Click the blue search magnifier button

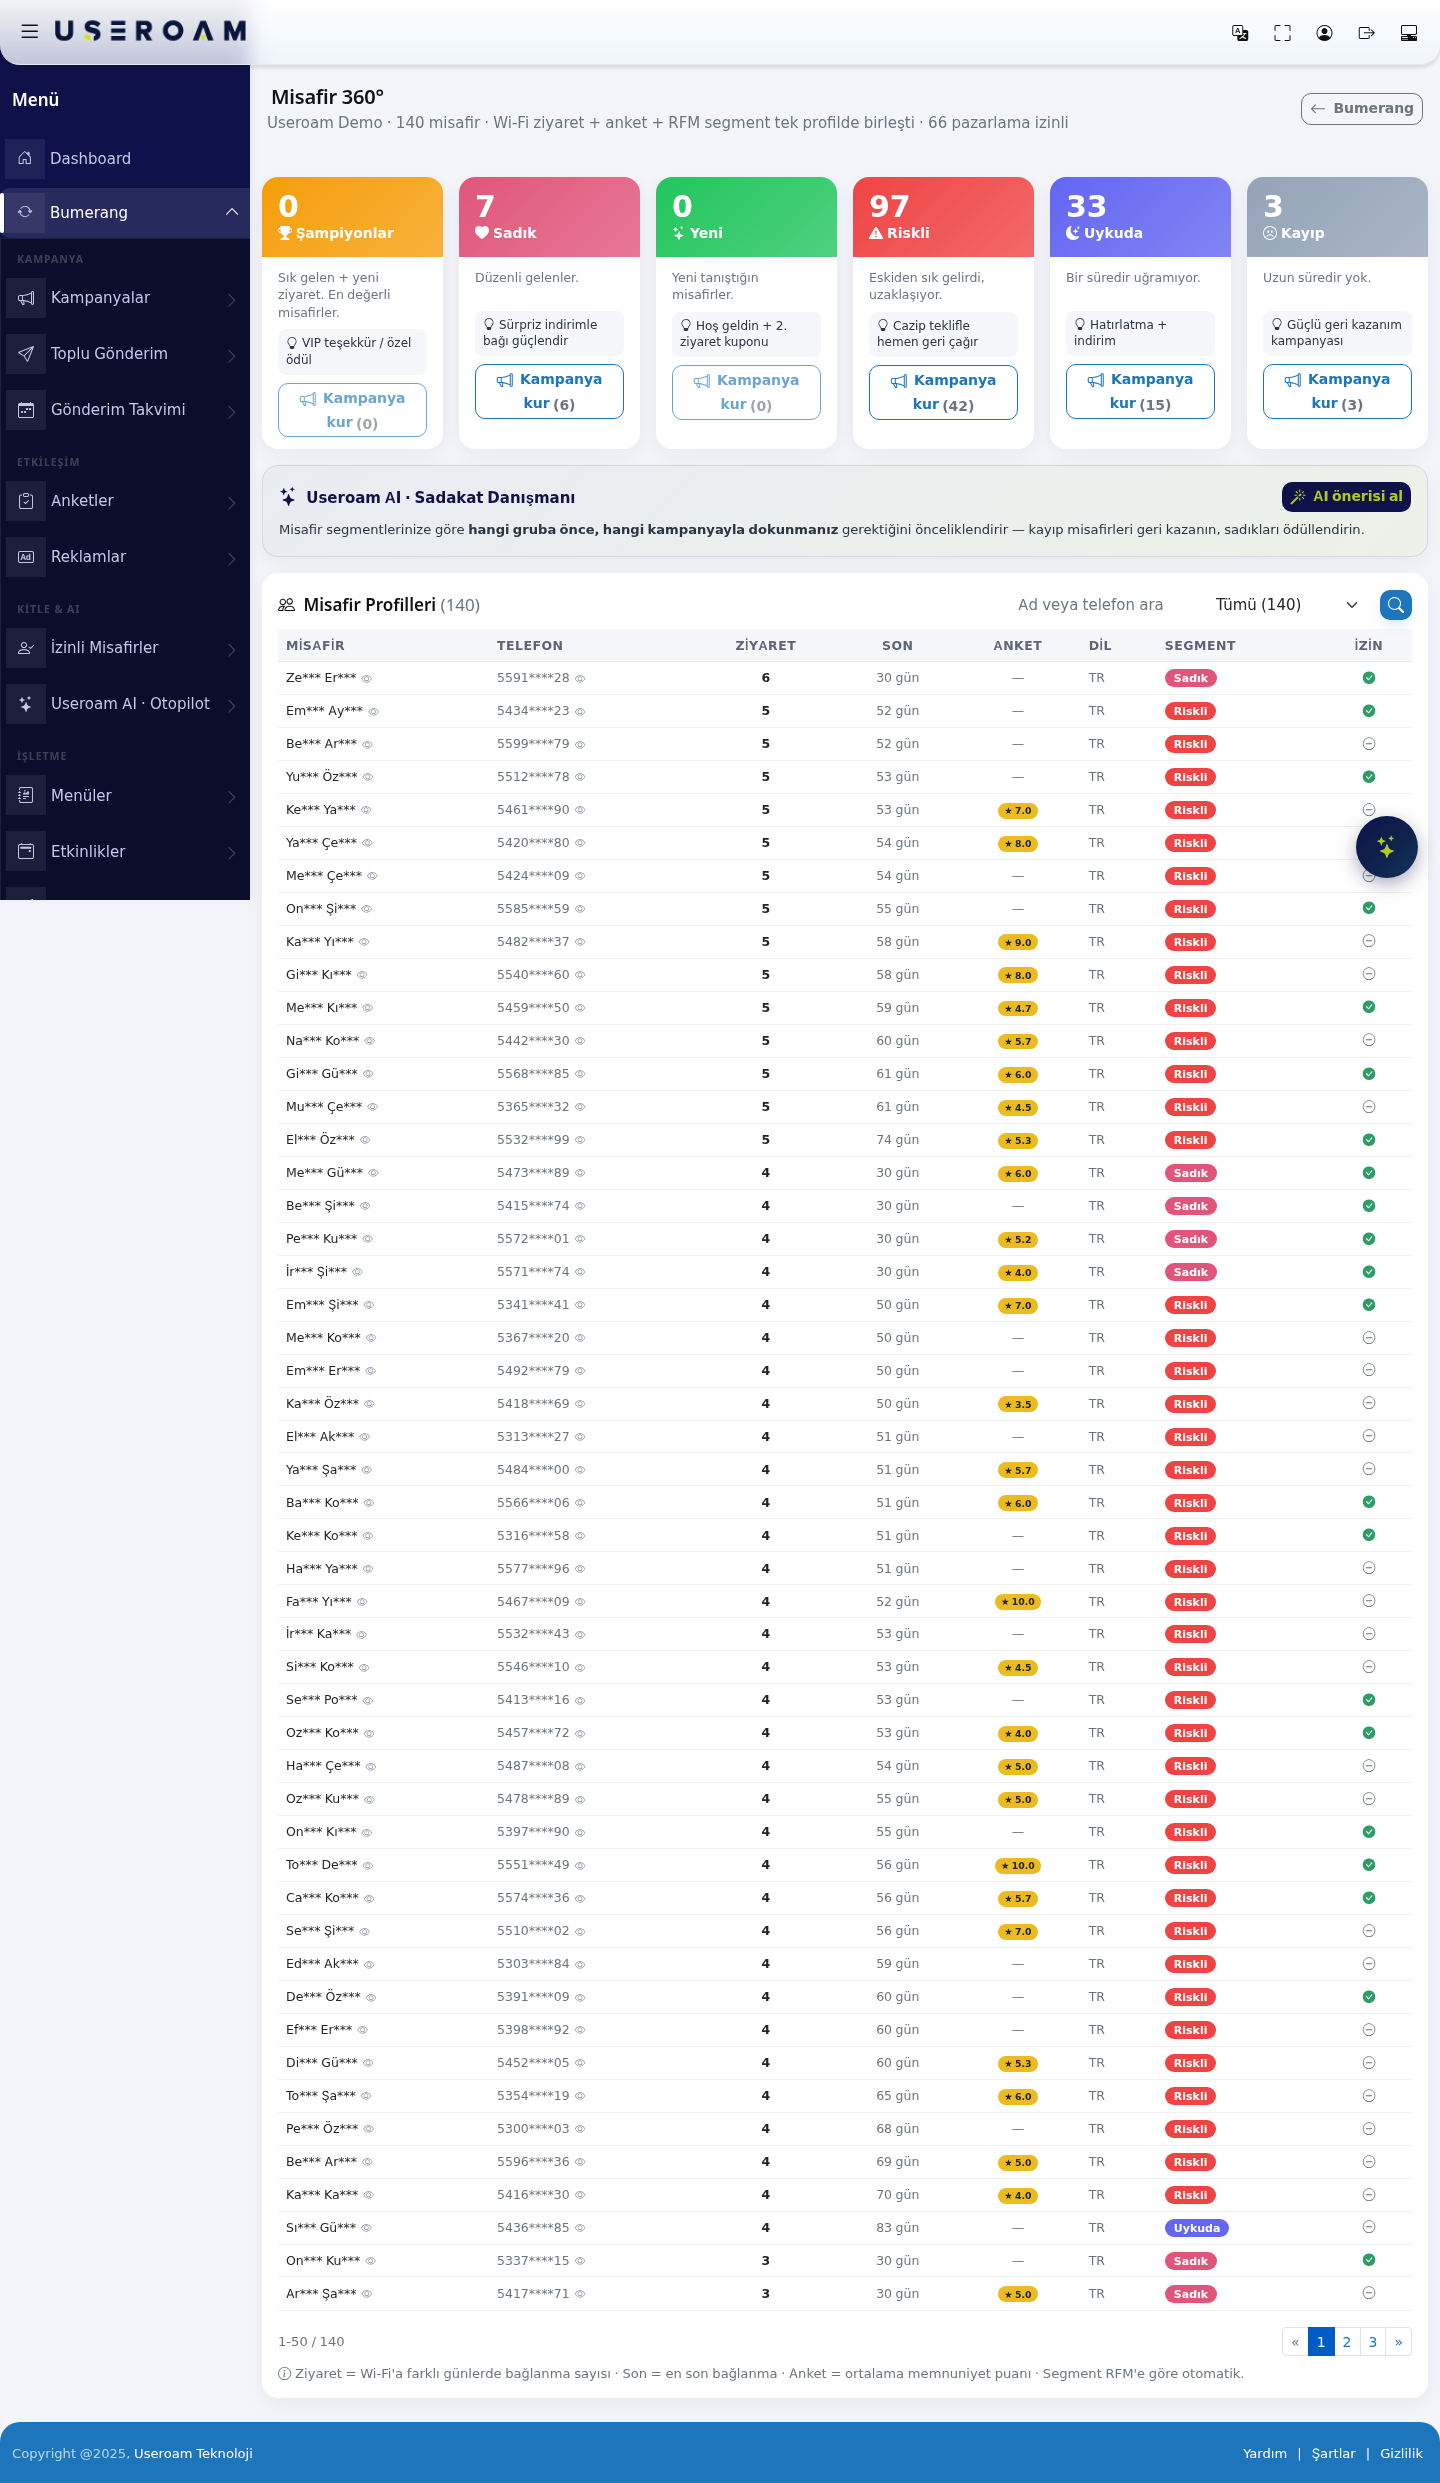tap(1396, 605)
